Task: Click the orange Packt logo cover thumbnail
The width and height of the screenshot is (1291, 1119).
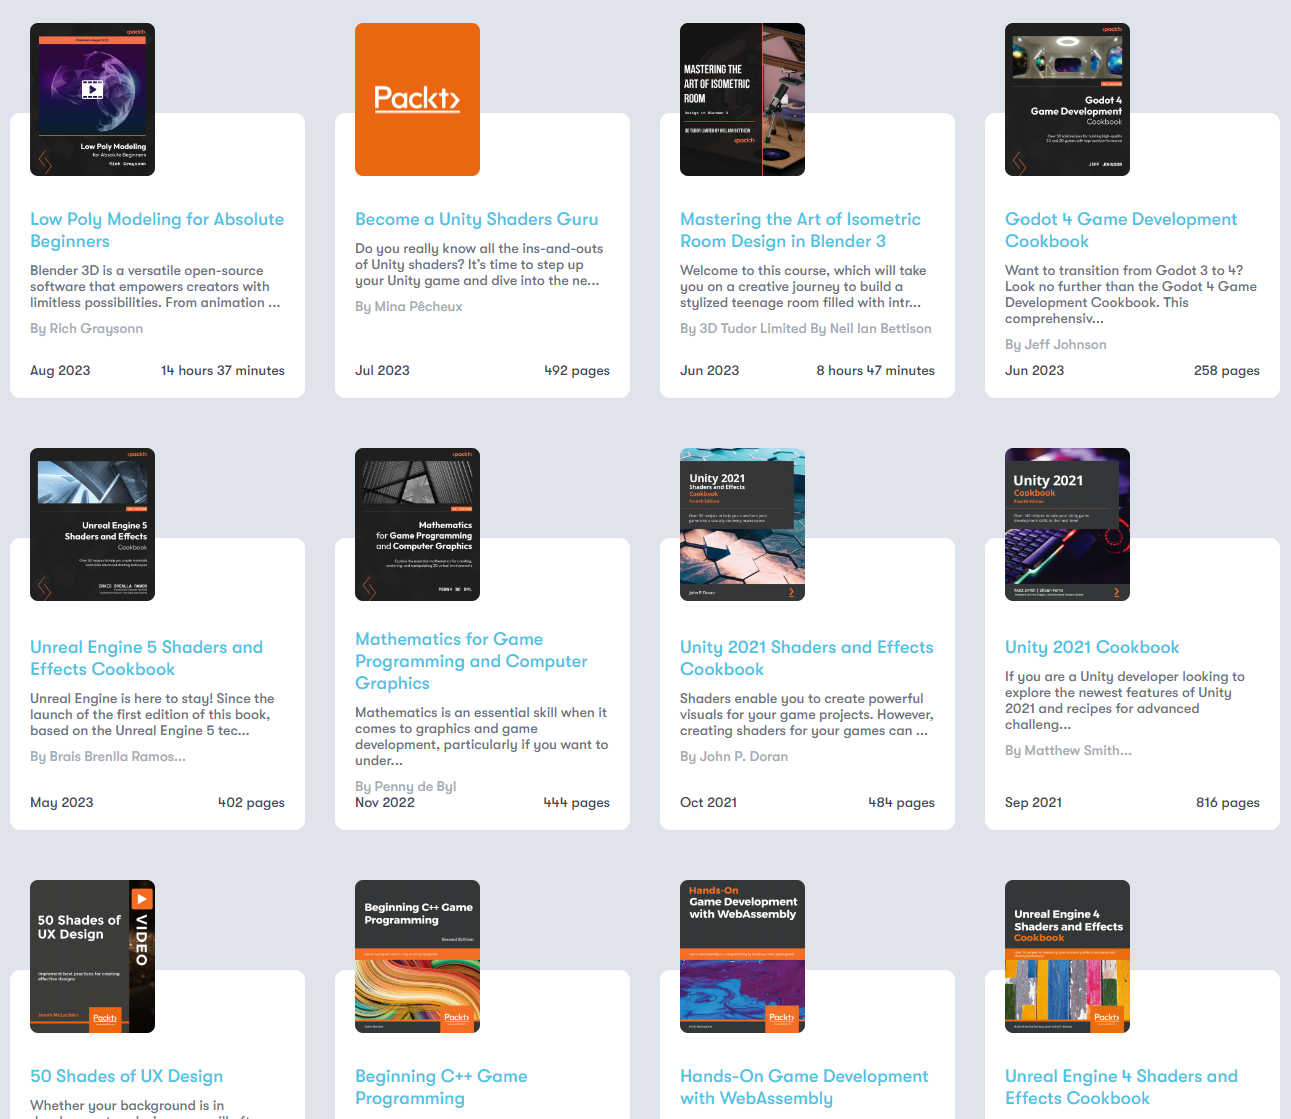Action: click(417, 99)
